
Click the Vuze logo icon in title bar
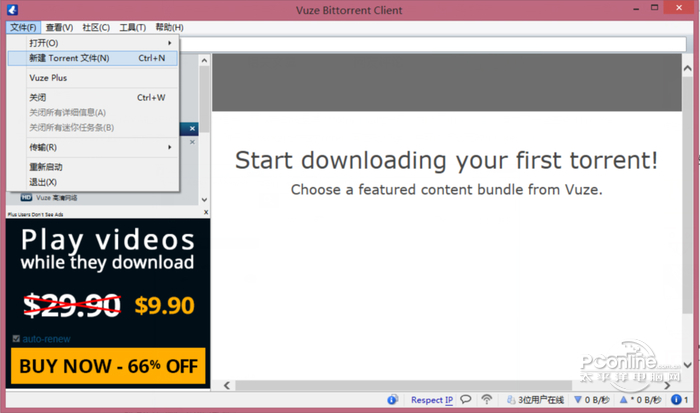(x=12, y=9)
